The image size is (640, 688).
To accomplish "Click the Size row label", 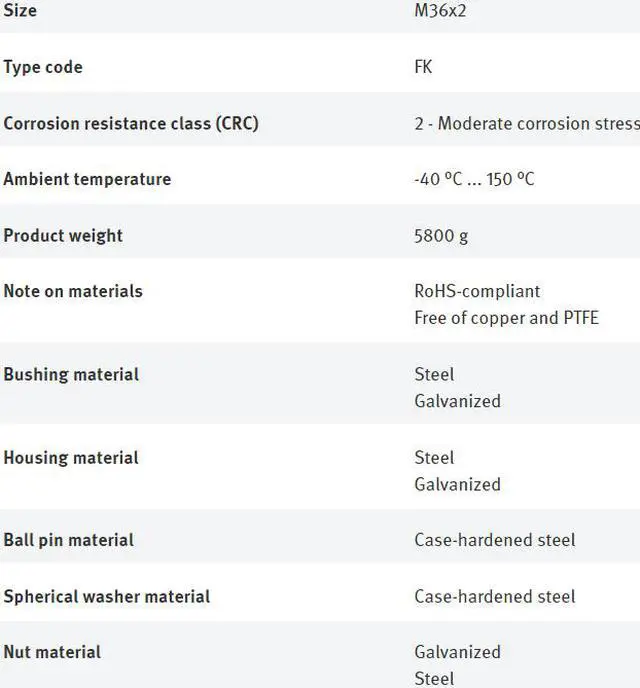I will [20, 11].
